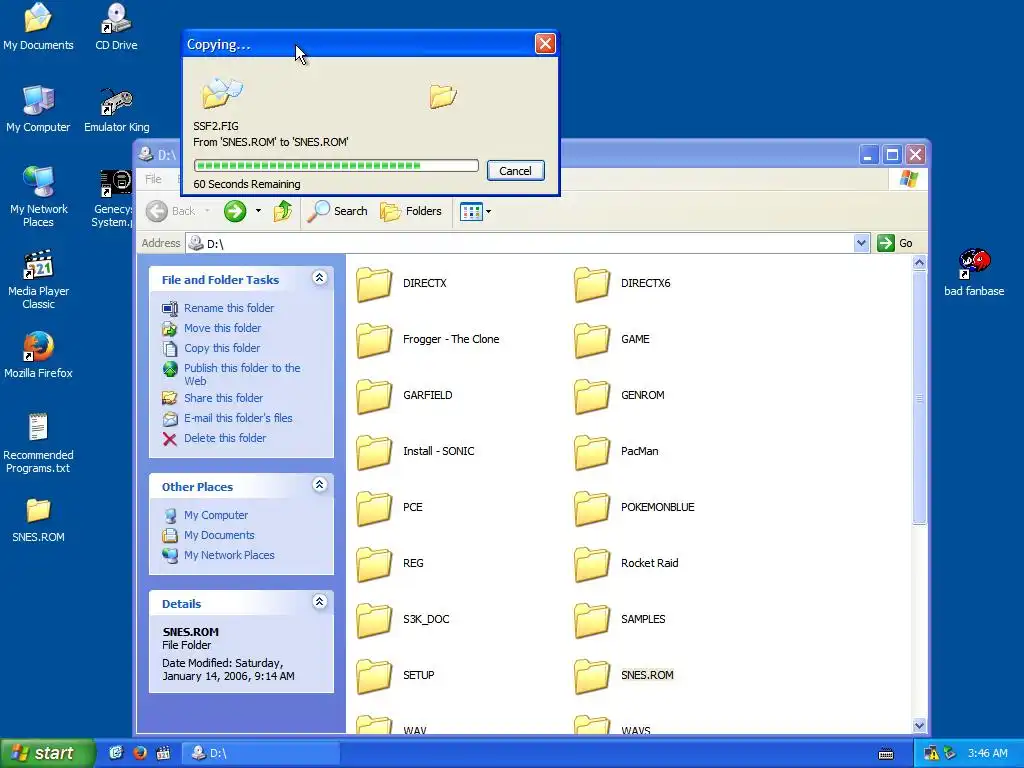1024x768 pixels.
Task: Select SNES.ROM folder in D:\ window
Action: pyautogui.click(x=624, y=676)
